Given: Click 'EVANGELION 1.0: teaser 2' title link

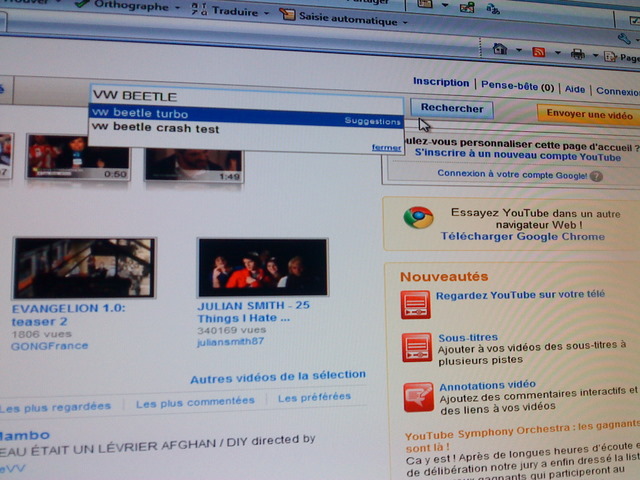Looking at the screenshot, I should tap(68, 315).
